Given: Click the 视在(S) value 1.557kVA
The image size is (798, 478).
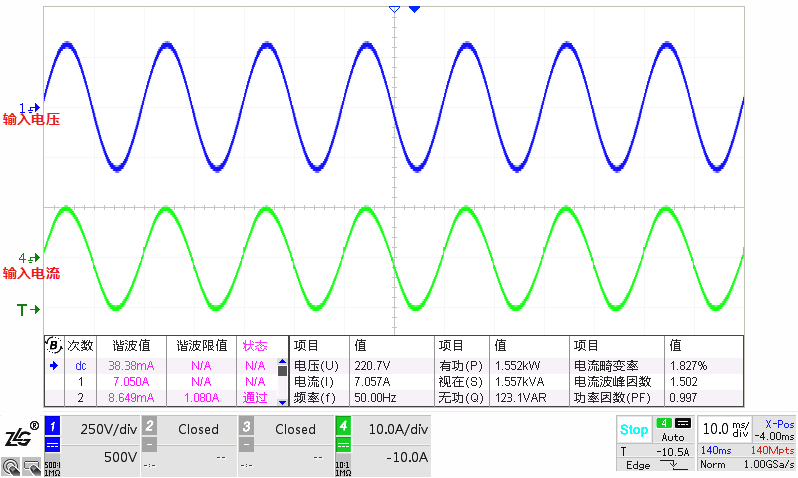Looking at the screenshot, I should click(x=520, y=381).
